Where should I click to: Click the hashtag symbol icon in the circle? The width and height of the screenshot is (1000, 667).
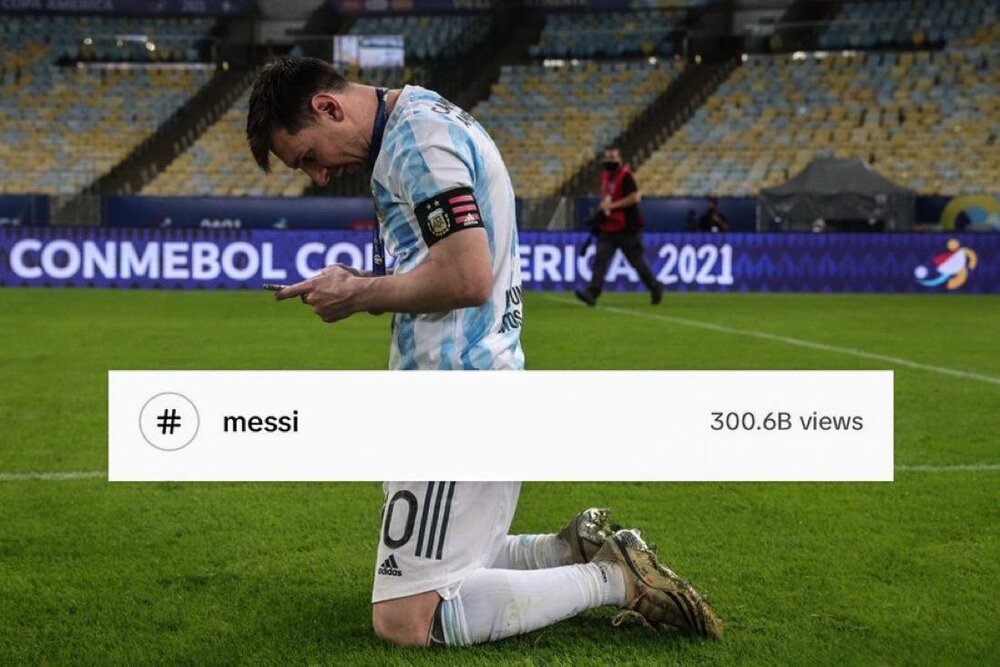[x=169, y=421]
